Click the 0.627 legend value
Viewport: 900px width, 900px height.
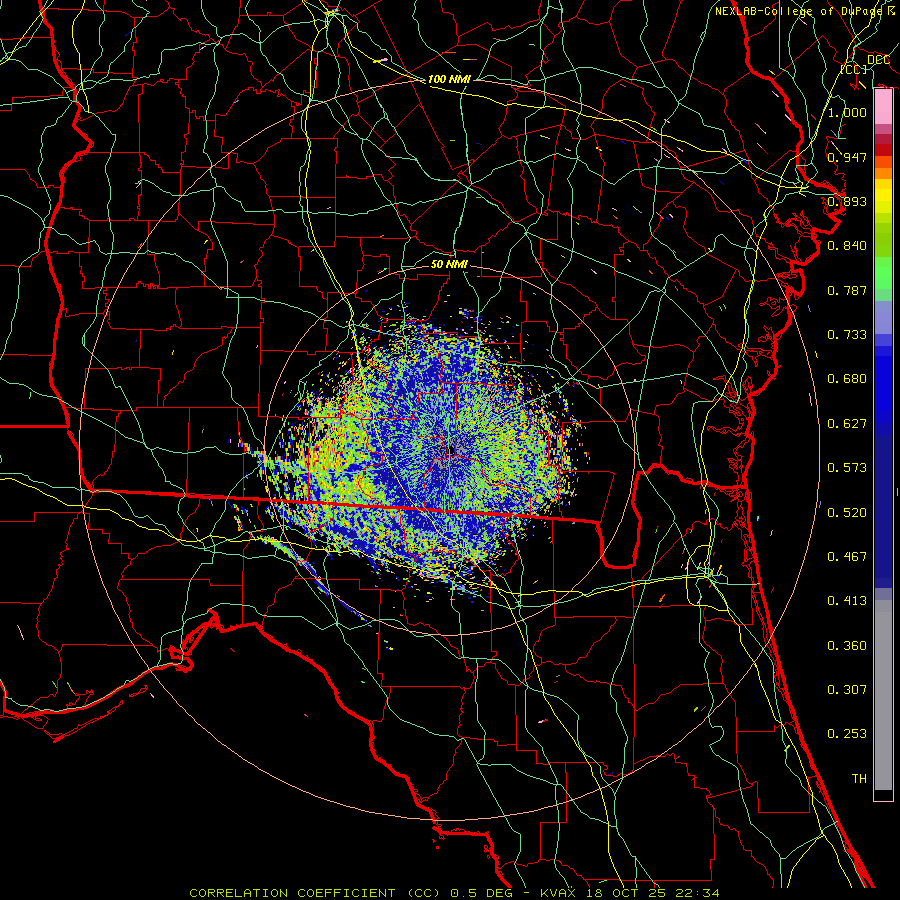coord(847,424)
